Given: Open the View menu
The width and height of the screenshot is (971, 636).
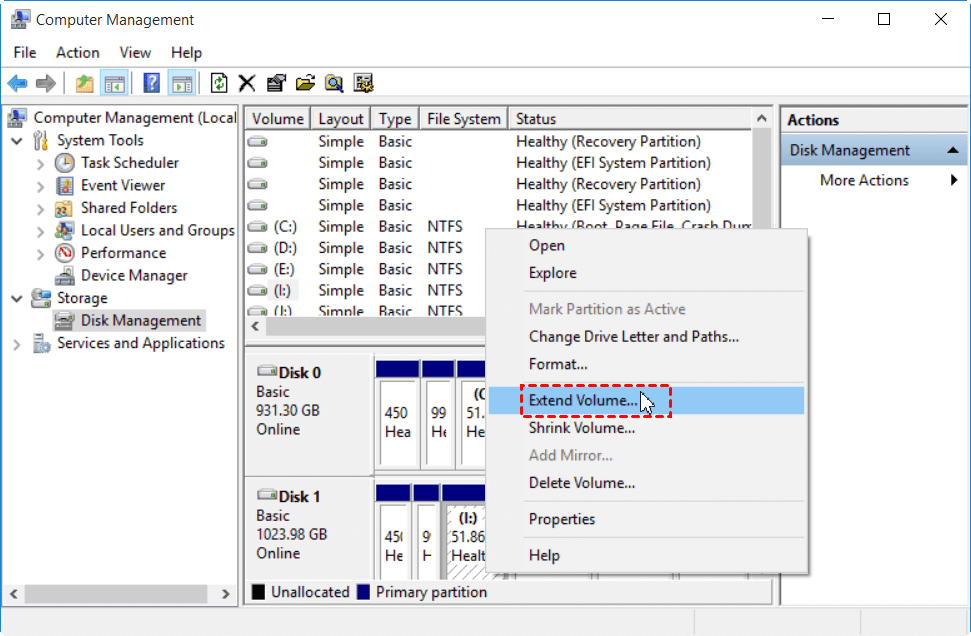Looking at the screenshot, I should click(x=135, y=53).
